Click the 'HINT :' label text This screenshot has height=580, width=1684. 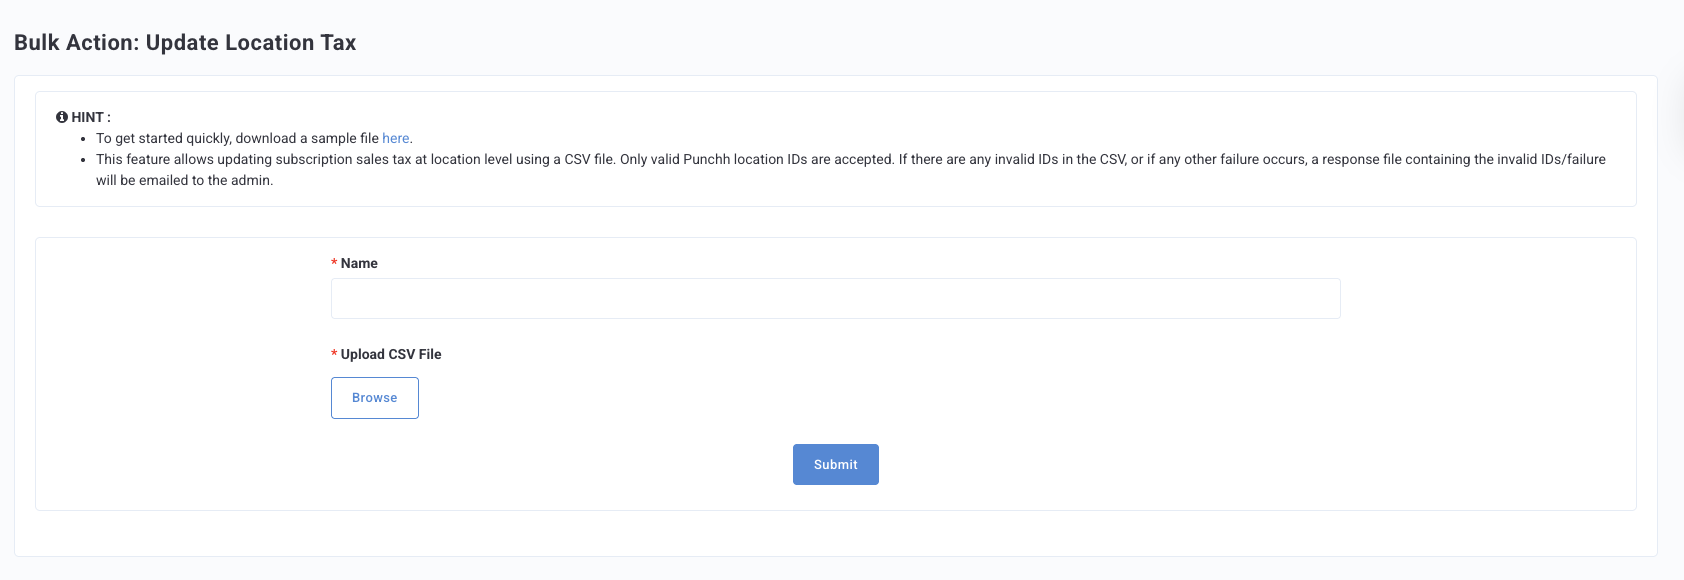click(91, 117)
